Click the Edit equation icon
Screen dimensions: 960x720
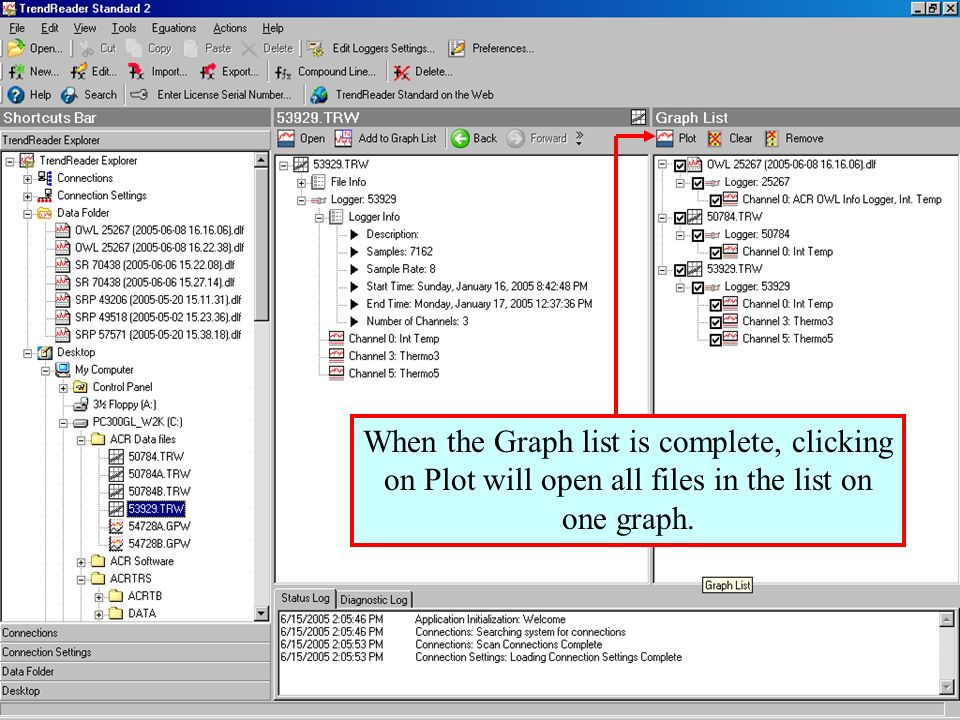(x=78, y=72)
